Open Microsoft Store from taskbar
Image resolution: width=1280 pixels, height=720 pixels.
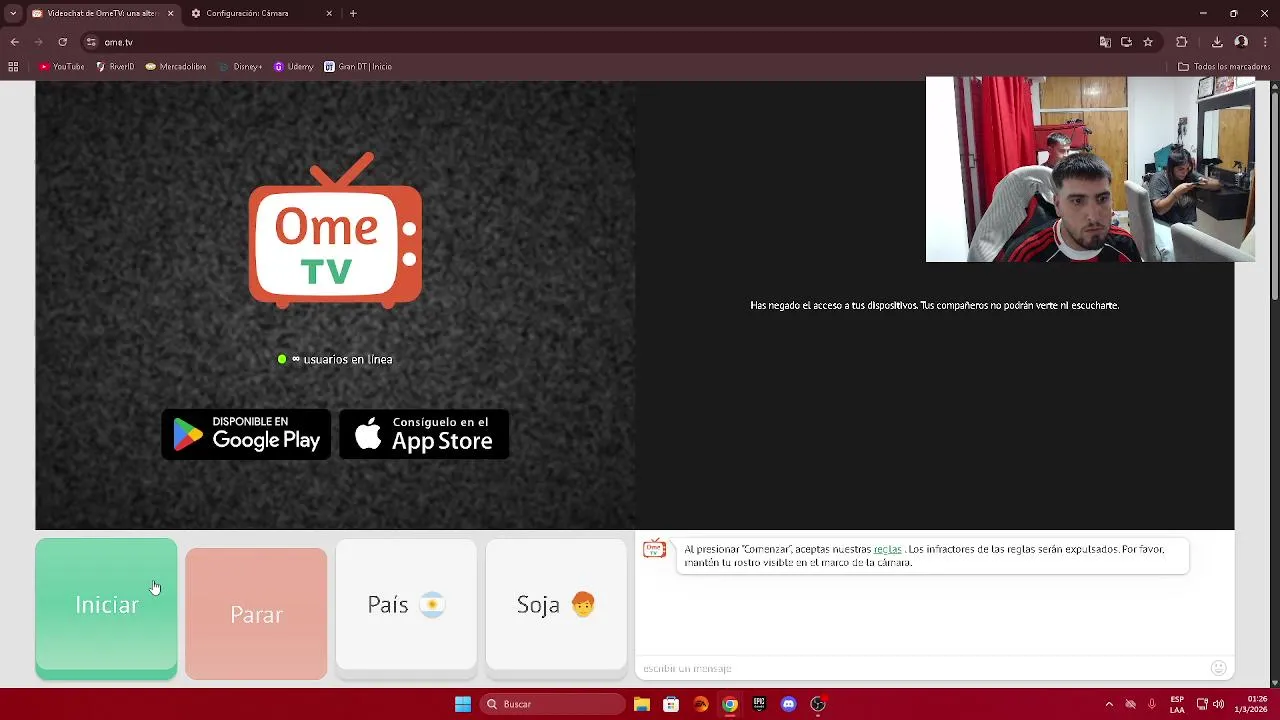click(x=671, y=704)
